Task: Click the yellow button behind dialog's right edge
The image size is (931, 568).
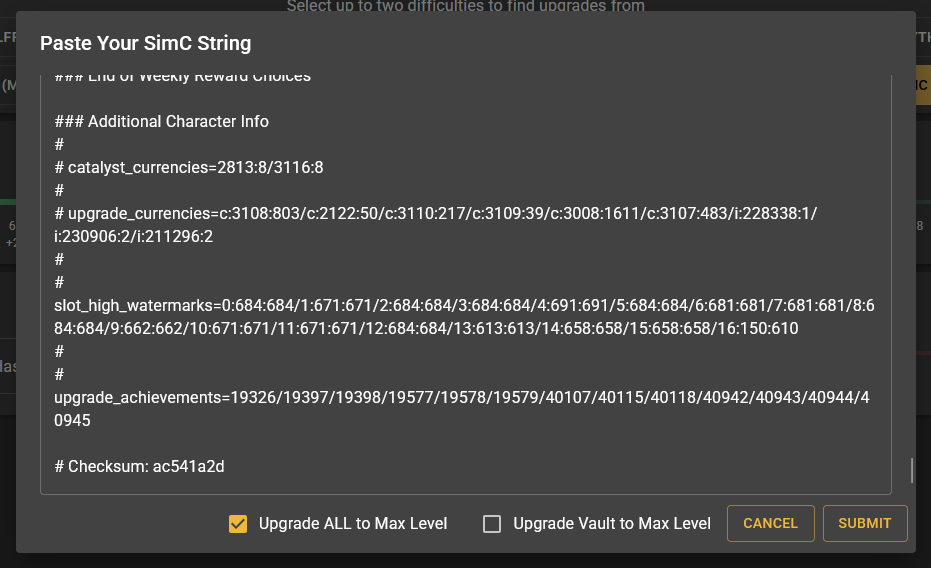Action: coord(923,86)
